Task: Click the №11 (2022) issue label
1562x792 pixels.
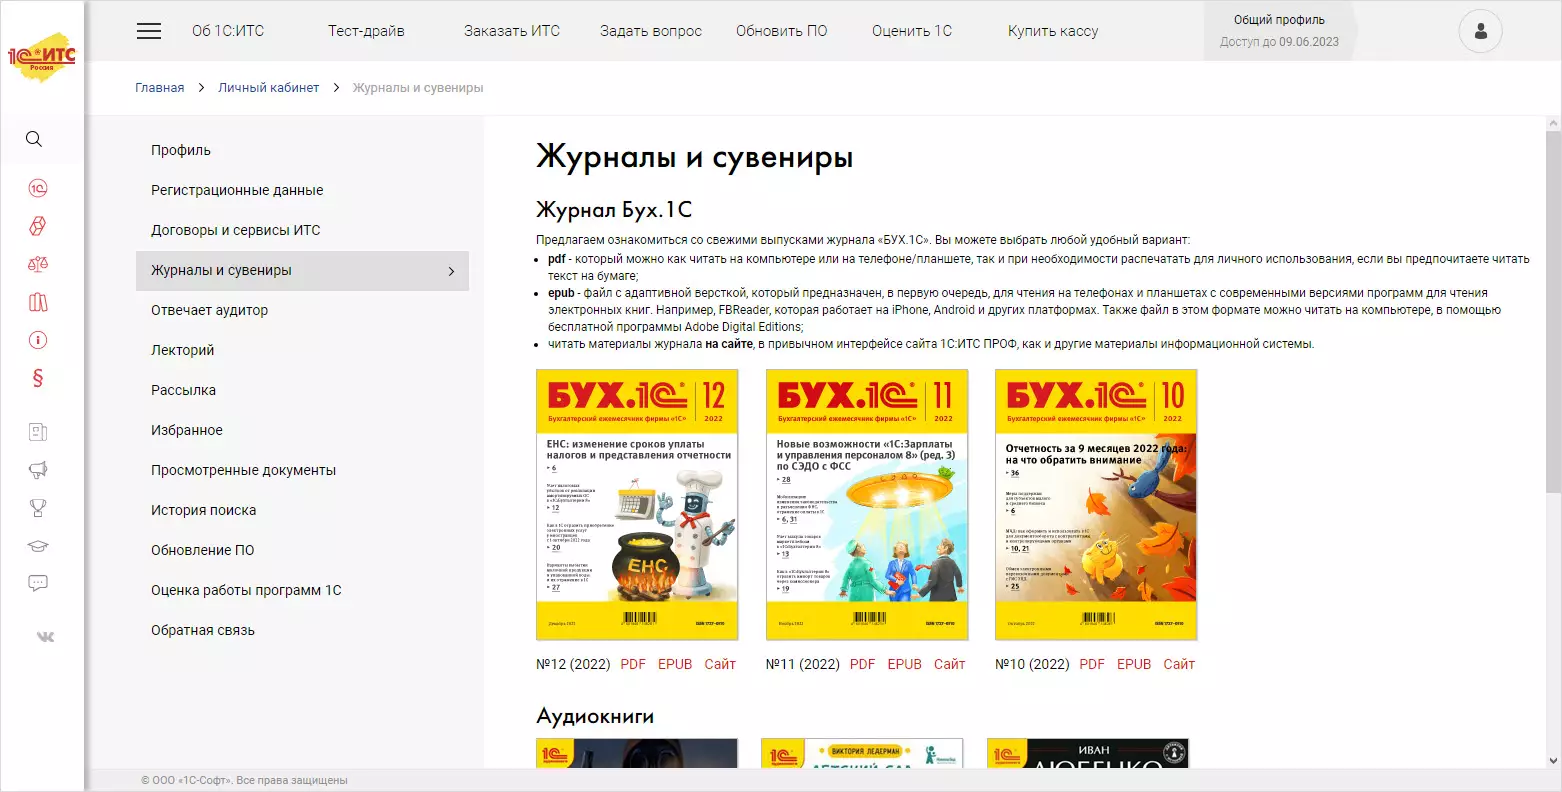Action: [803, 664]
